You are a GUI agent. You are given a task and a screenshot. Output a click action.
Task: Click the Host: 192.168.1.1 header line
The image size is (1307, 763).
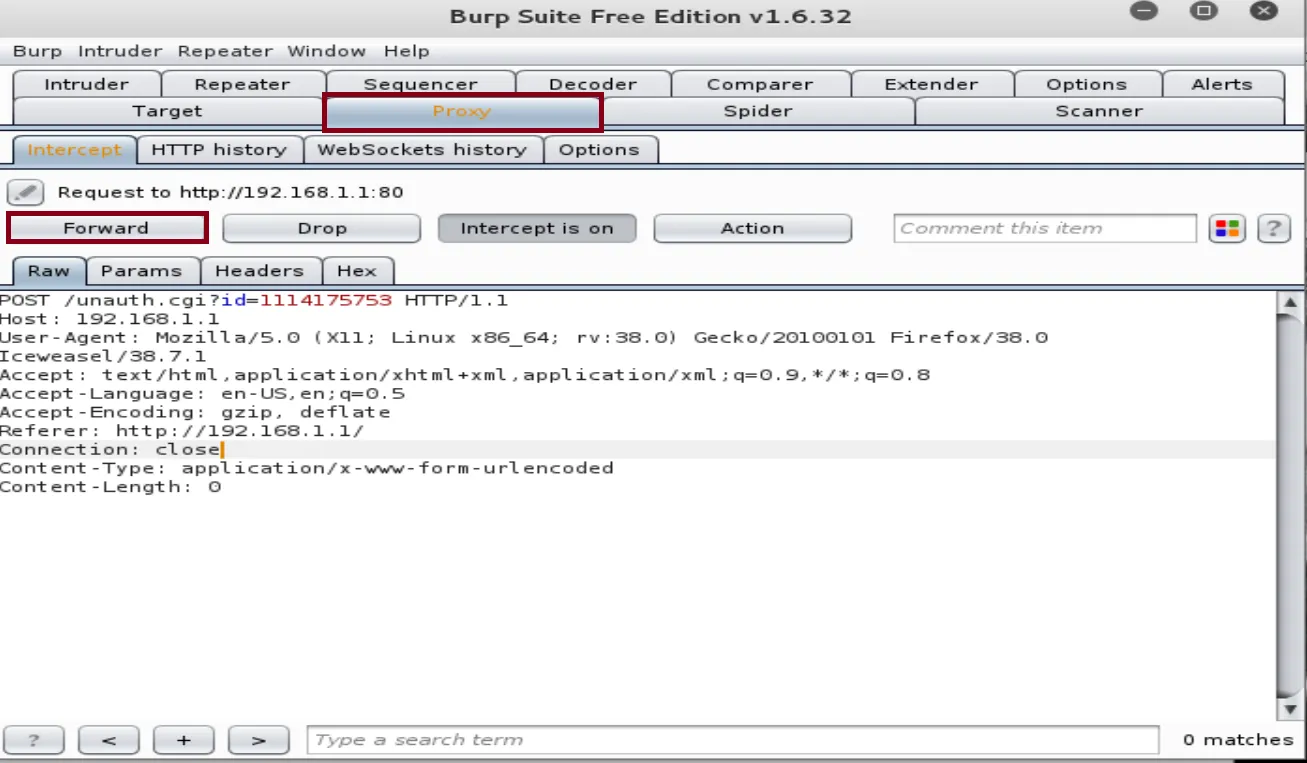(109, 319)
